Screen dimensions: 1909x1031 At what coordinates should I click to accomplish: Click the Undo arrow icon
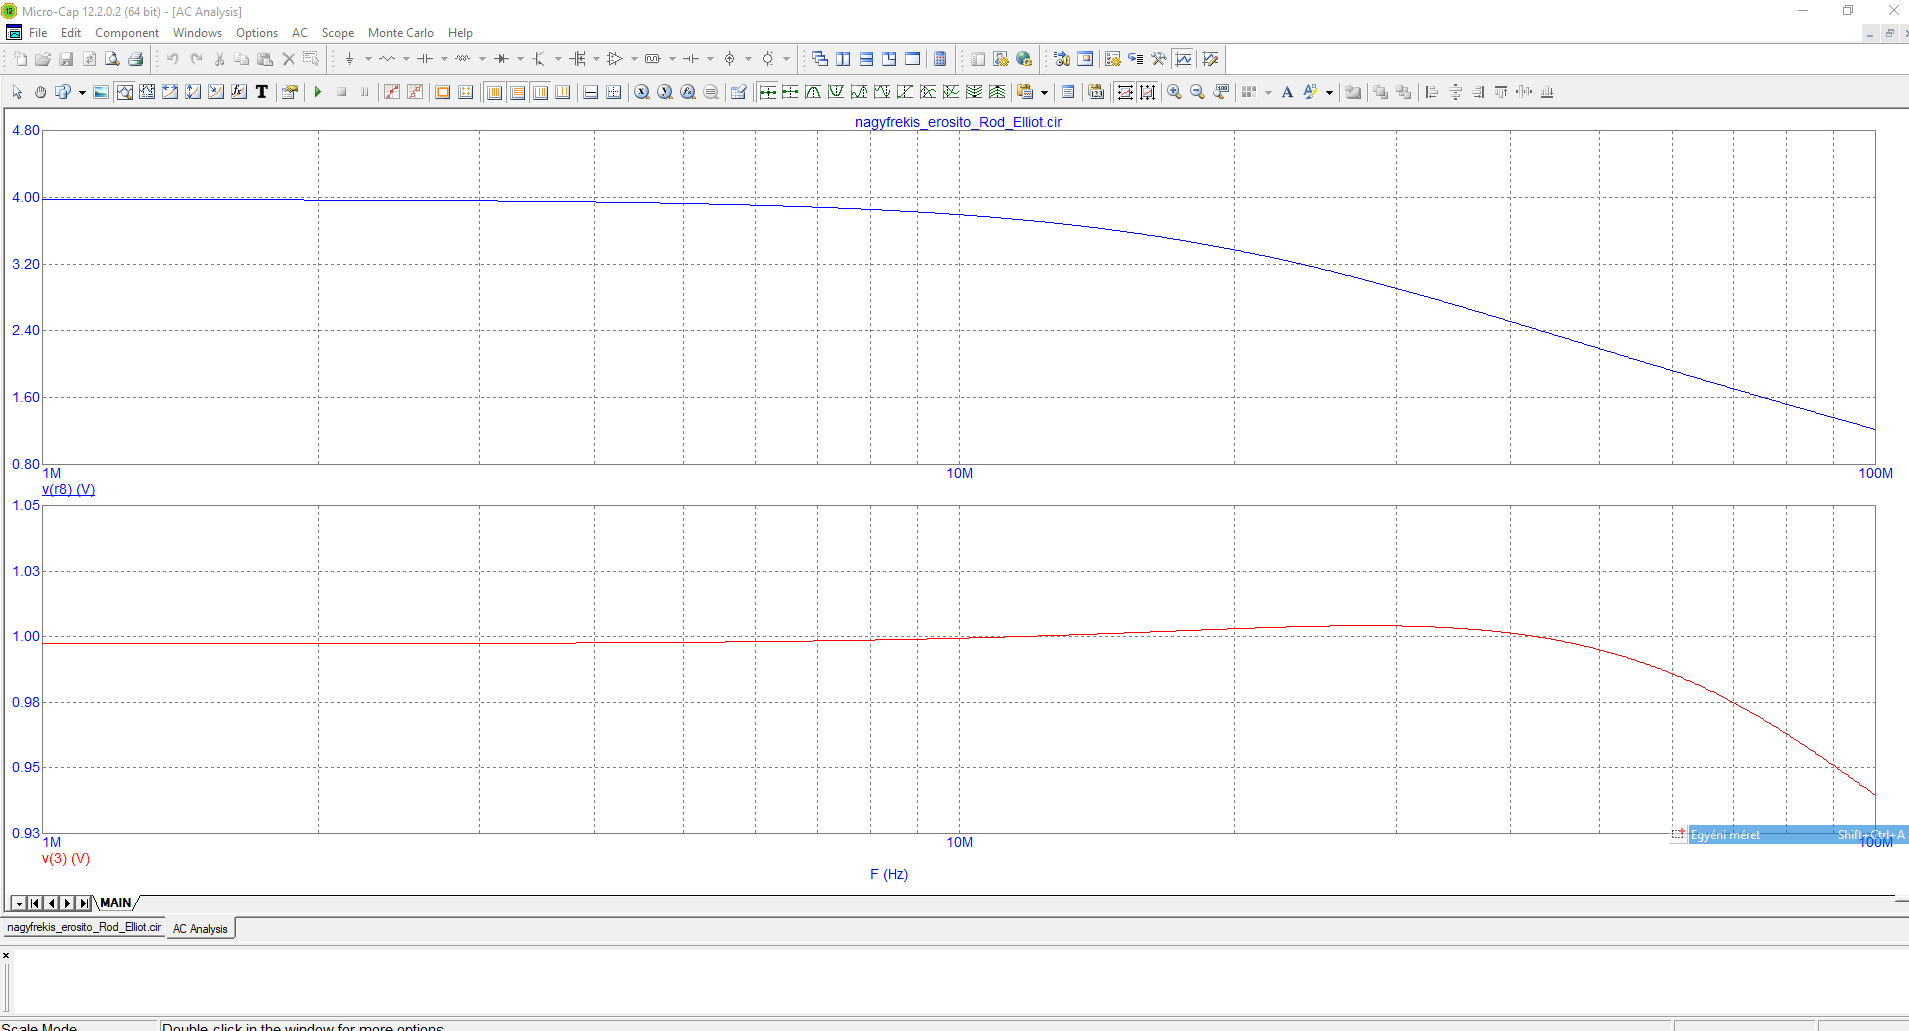173,59
